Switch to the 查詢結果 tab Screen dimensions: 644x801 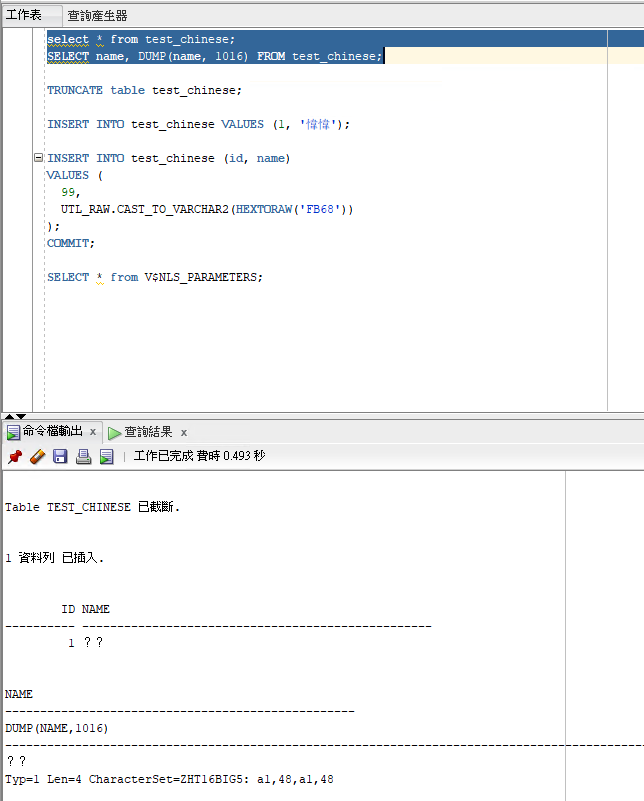[147, 432]
